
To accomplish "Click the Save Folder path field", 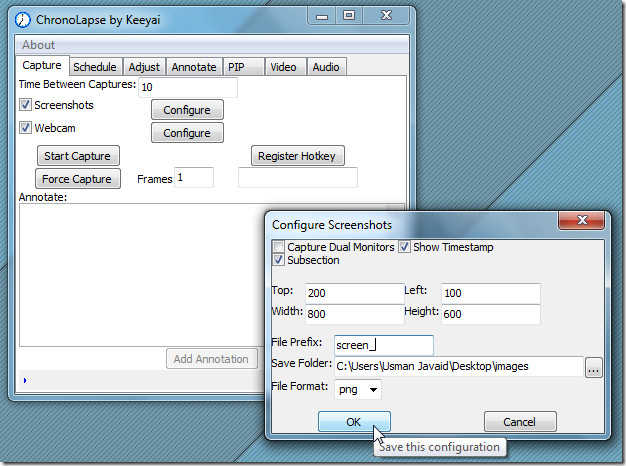I will click(x=459, y=367).
